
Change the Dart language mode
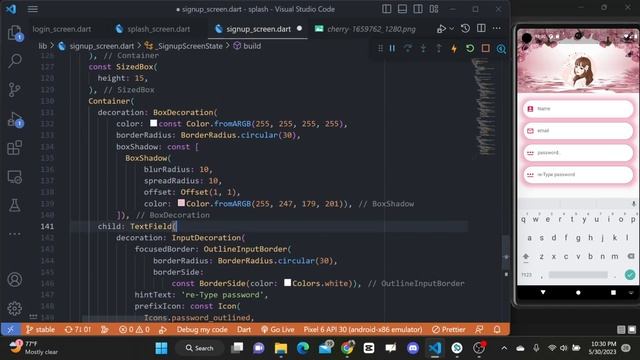pos(244,329)
